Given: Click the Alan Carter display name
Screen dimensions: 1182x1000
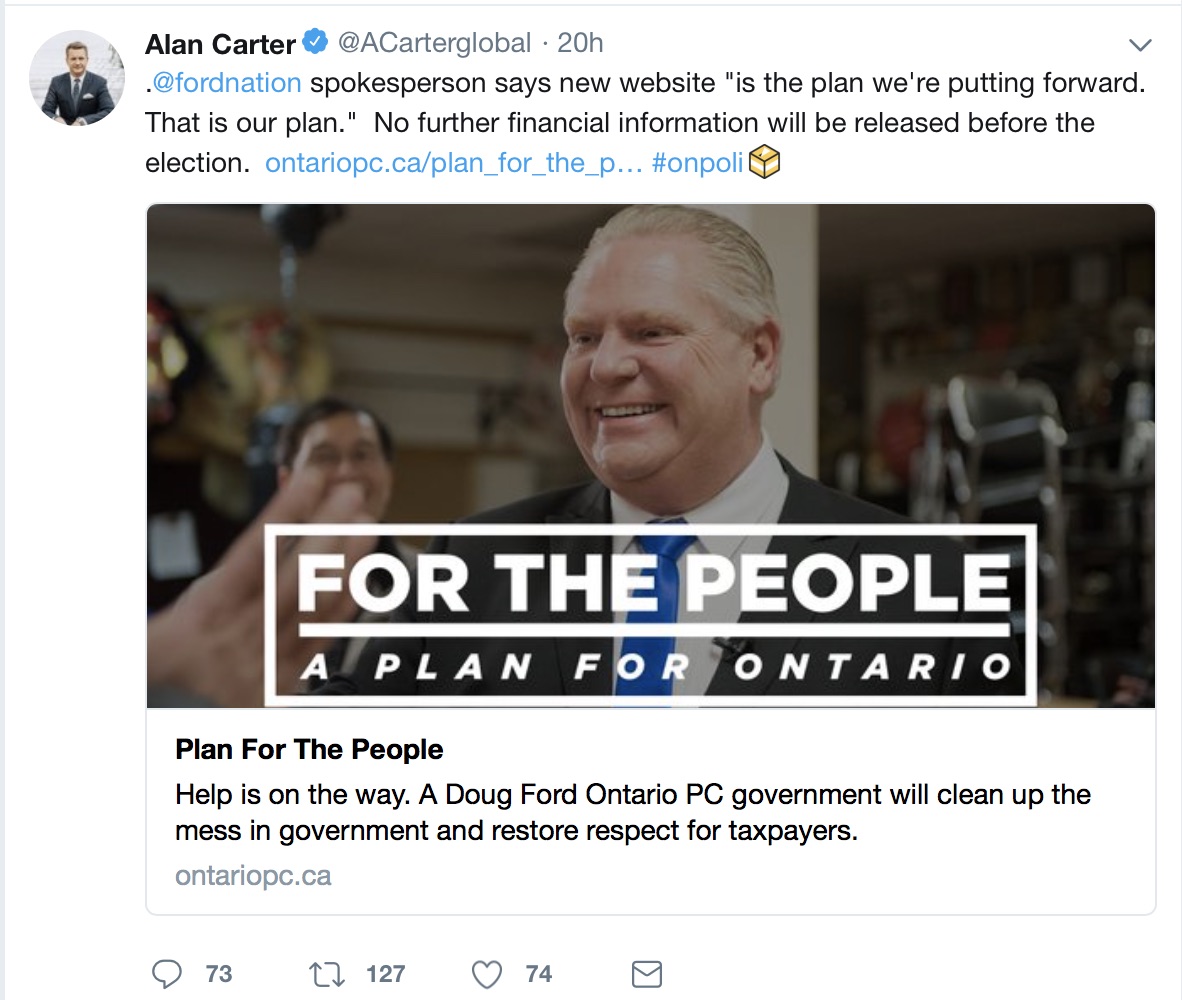Looking at the screenshot, I should pyautogui.click(x=220, y=44).
